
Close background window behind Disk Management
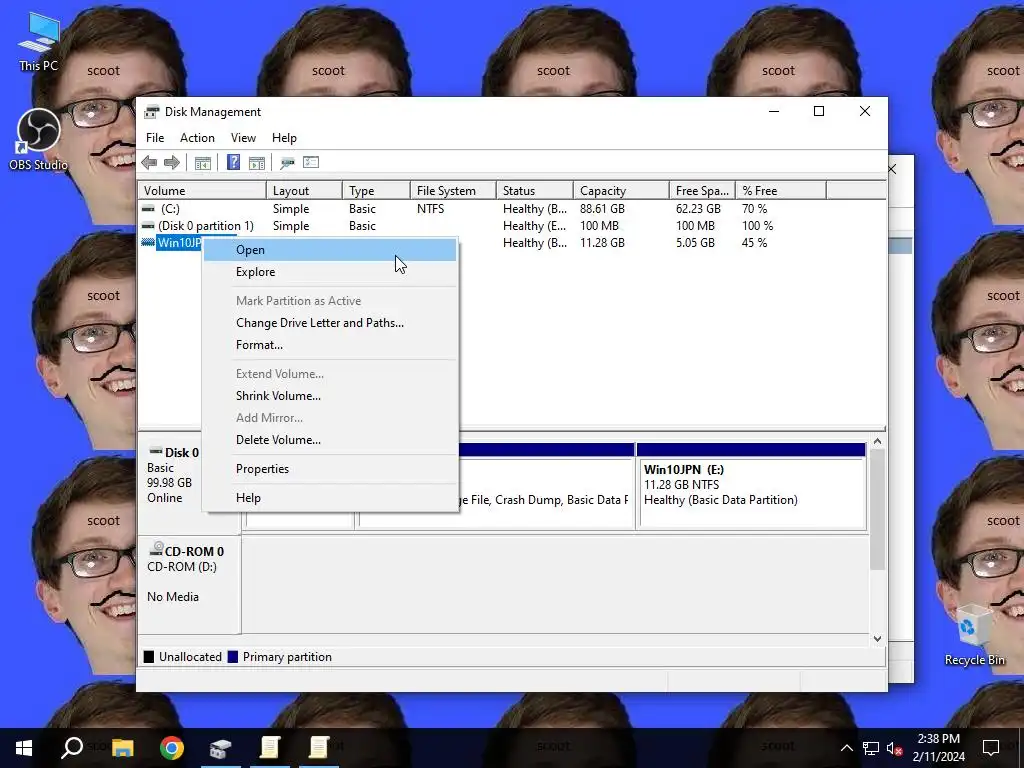893,169
